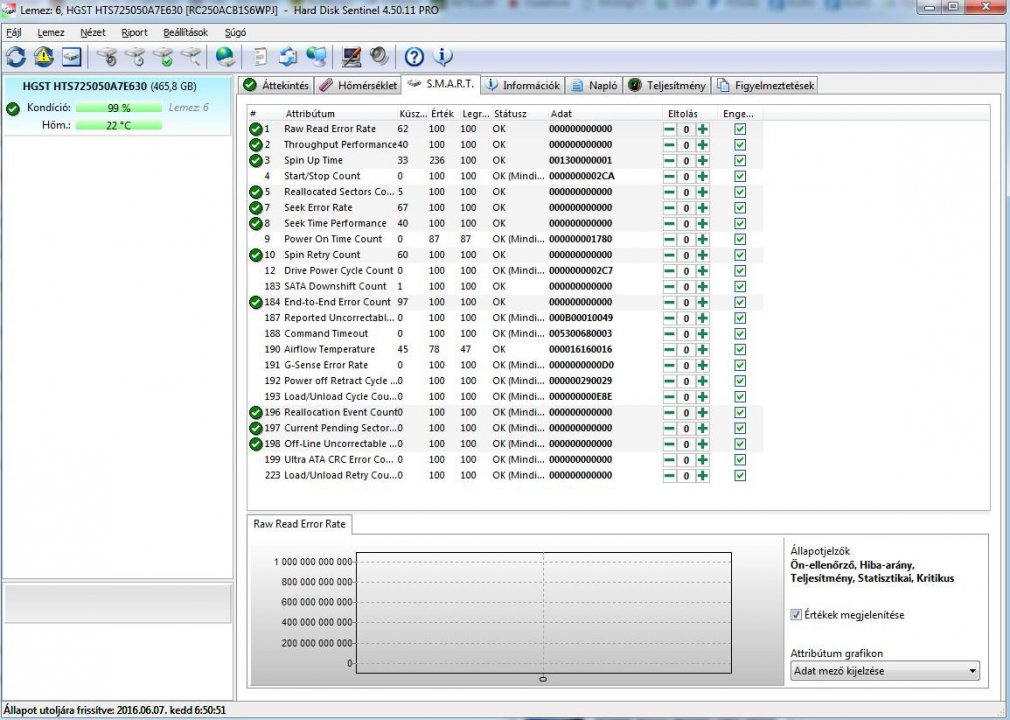Click the disk with stethoscope test icon

[x=108, y=57]
